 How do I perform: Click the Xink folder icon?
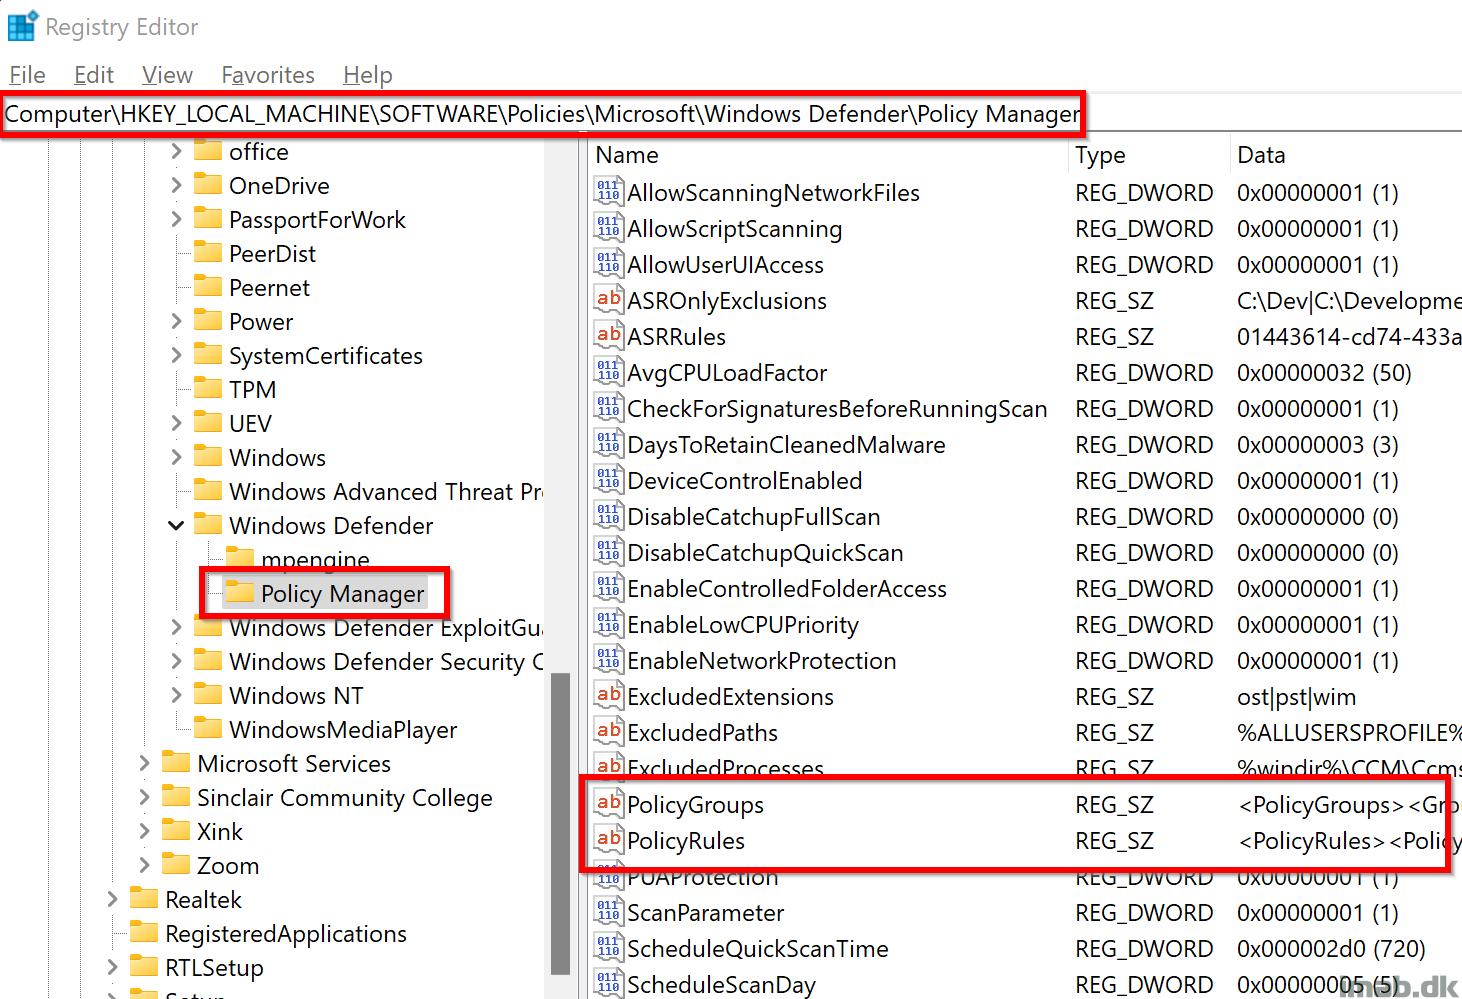pos(176,830)
